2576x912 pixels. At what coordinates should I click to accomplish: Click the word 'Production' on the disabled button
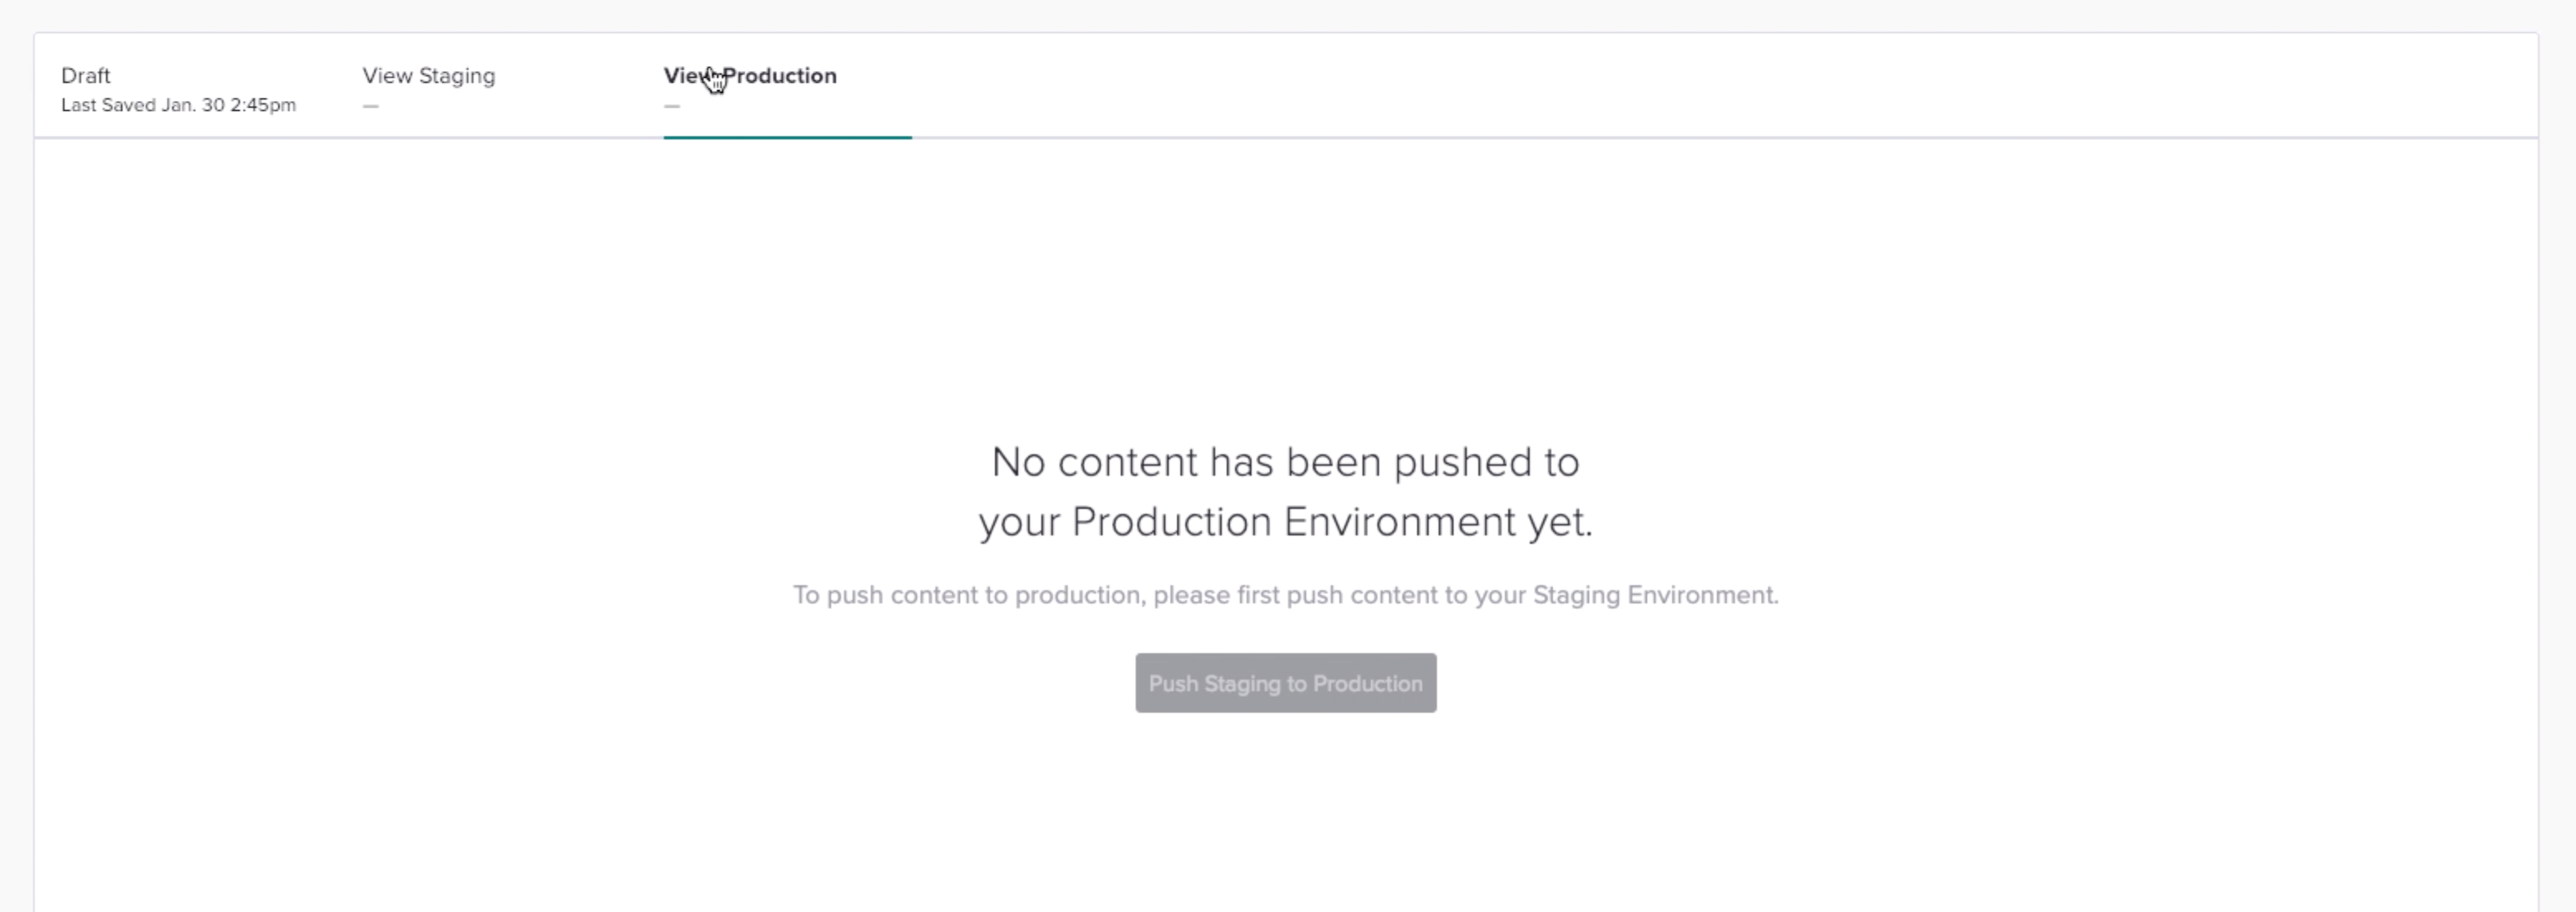point(1367,684)
